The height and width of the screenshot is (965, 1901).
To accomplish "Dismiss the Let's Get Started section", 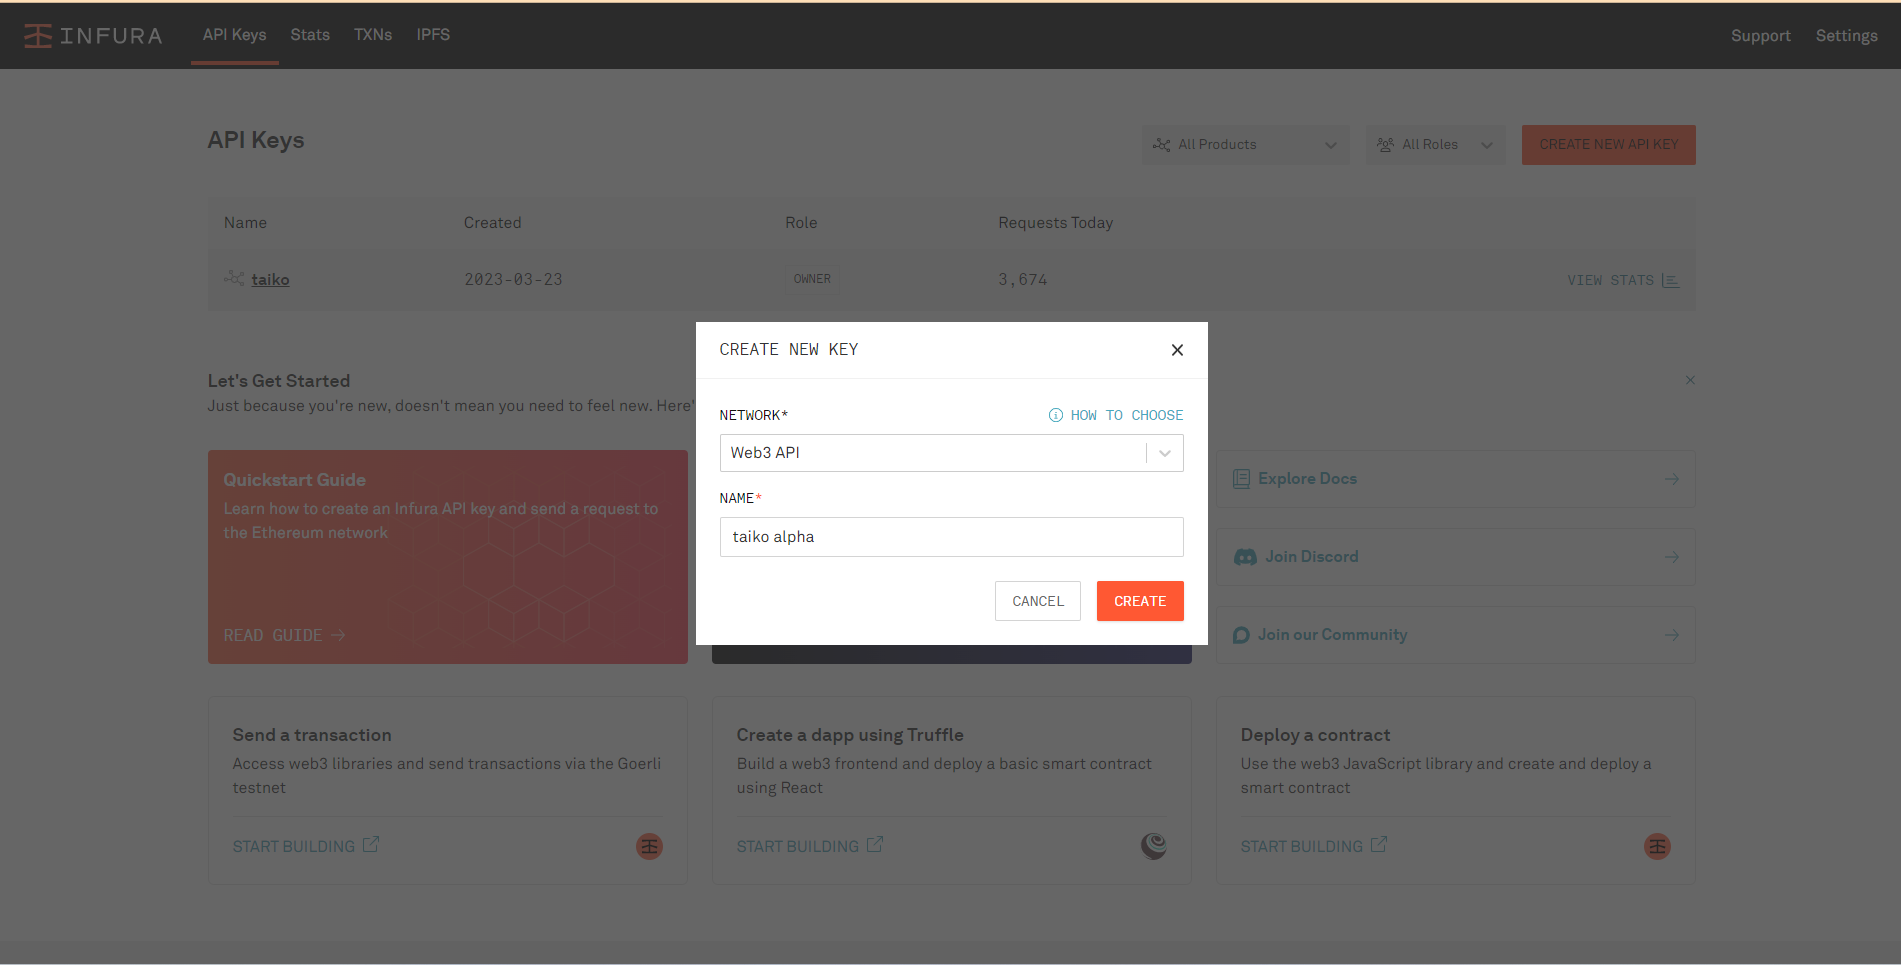I will coord(1690,380).
